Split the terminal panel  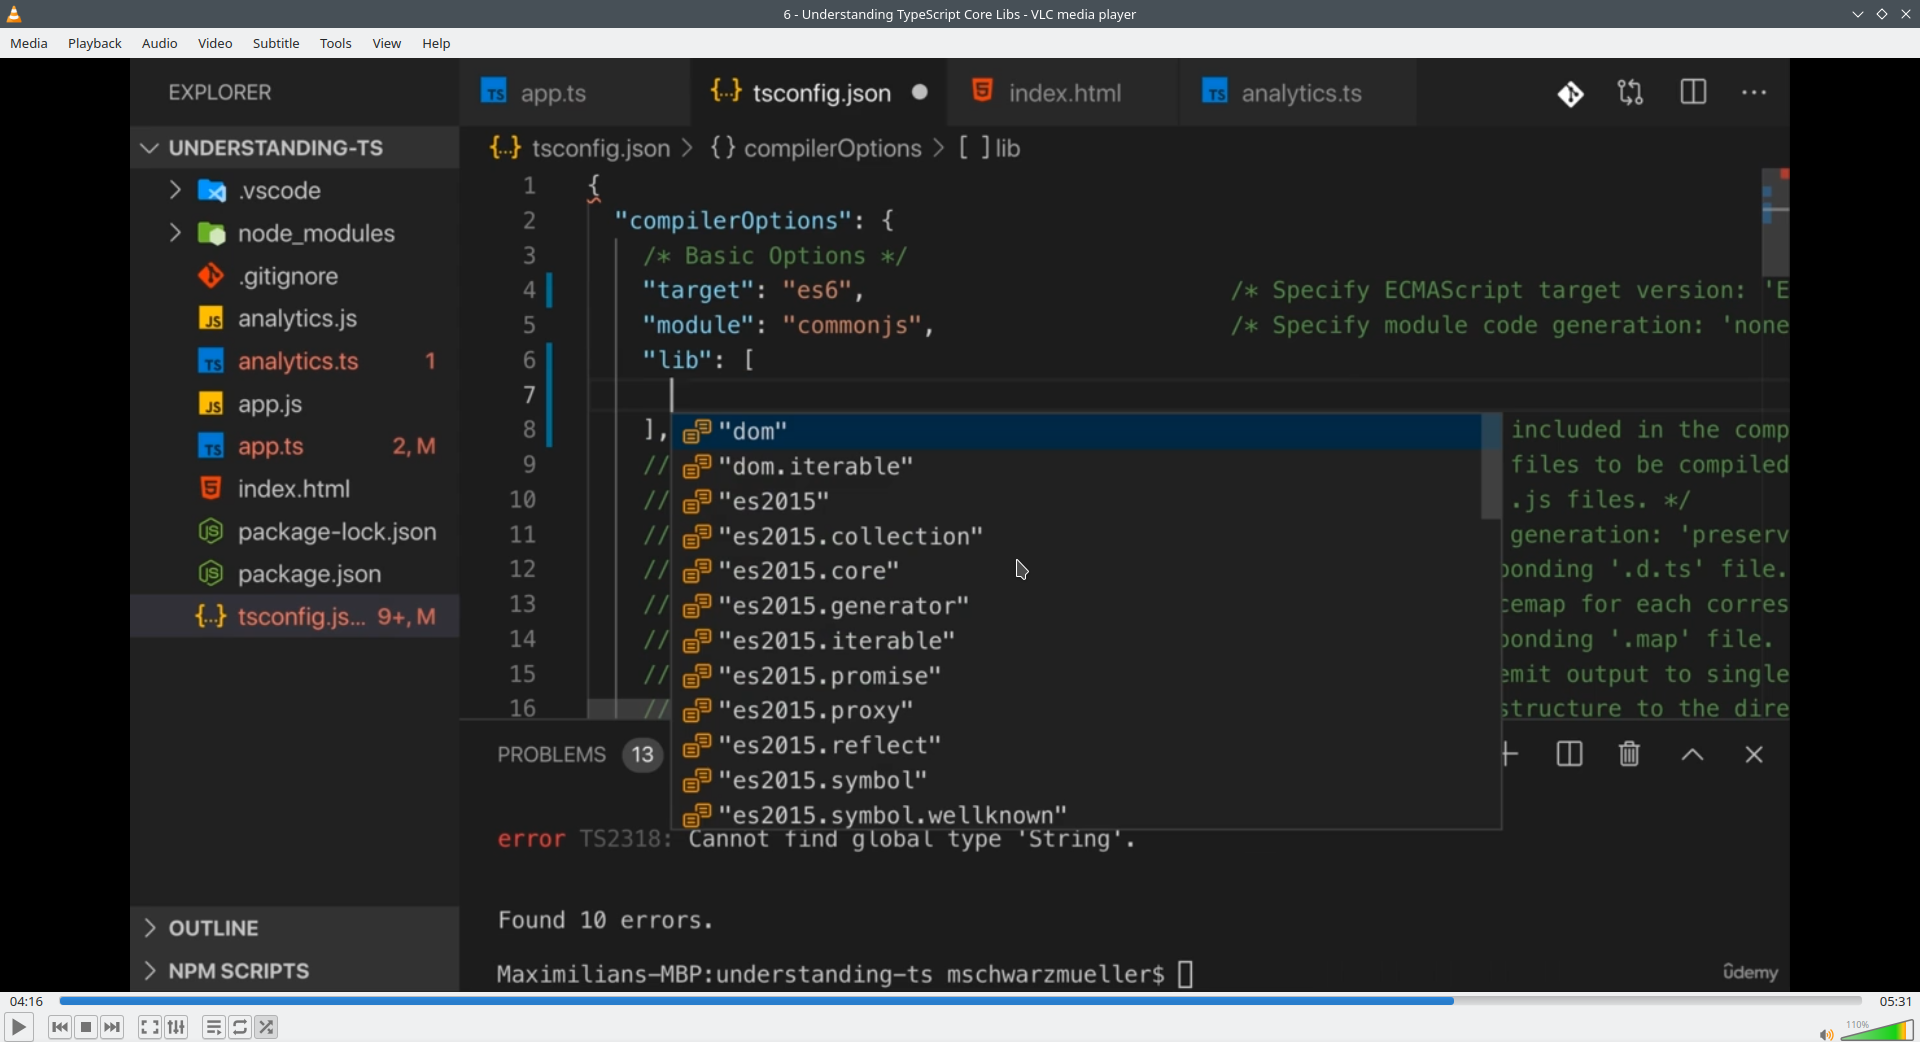(x=1570, y=755)
